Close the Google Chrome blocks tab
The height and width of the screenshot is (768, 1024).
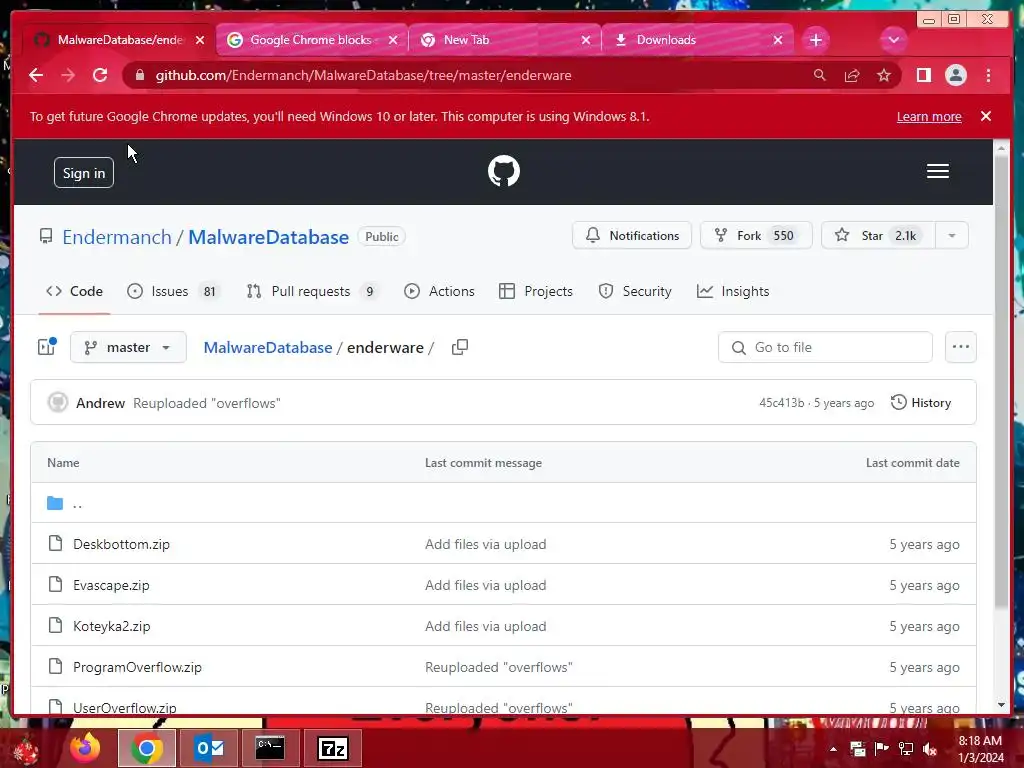(392, 40)
